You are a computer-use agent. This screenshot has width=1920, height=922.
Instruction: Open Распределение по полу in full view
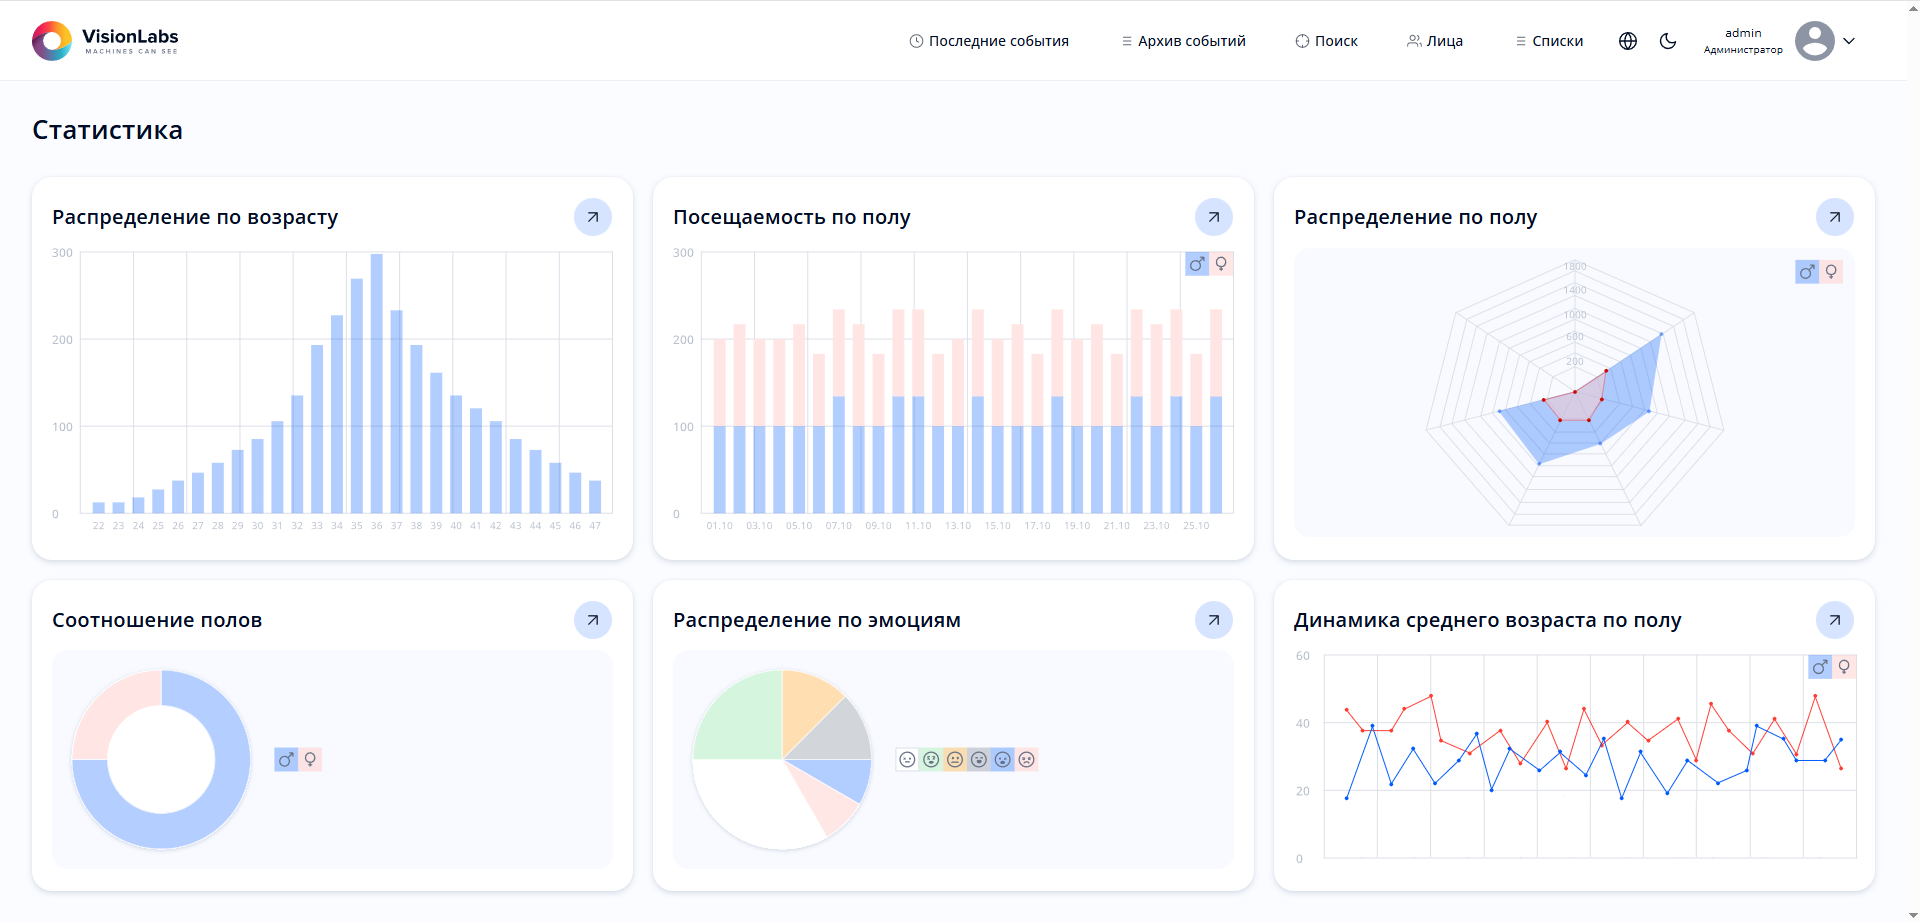[1835, 217]
